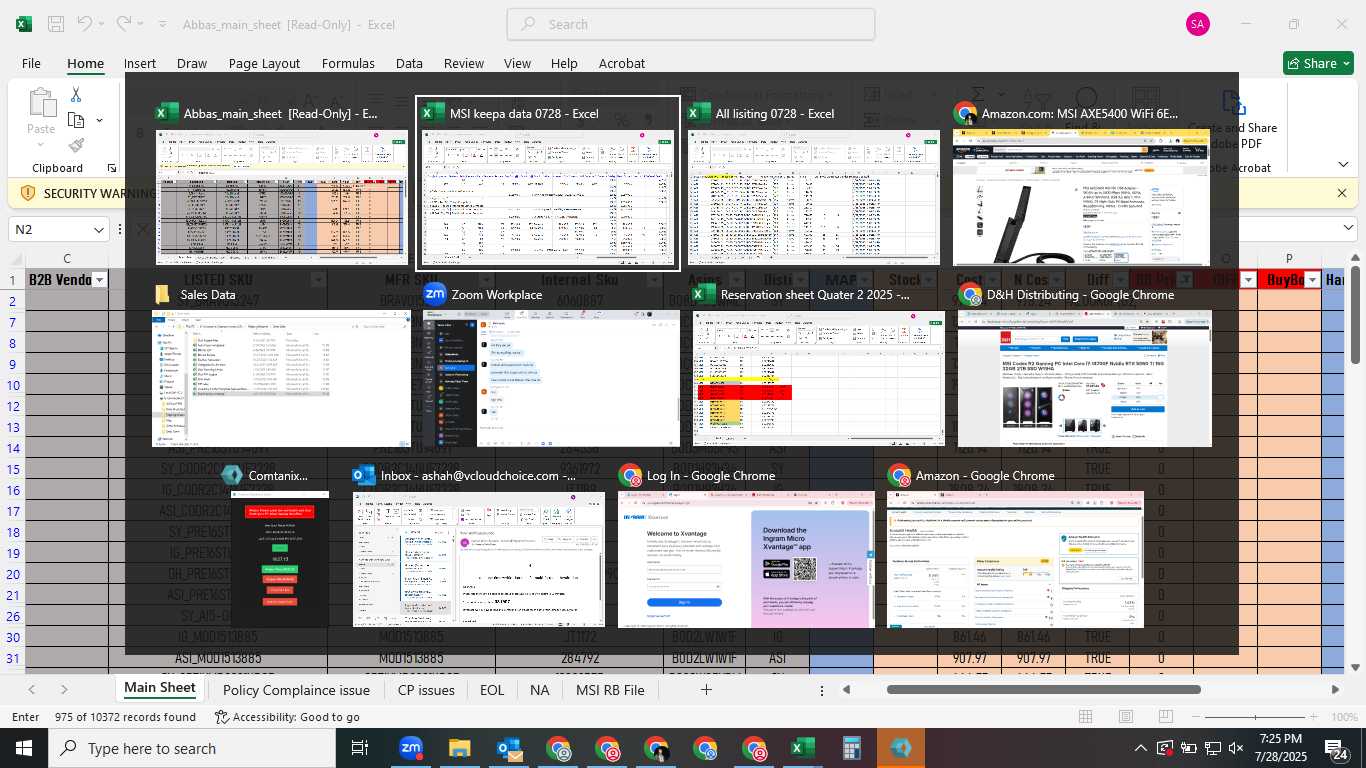Switch to Normal view icon in status bar

point(1085,717)
